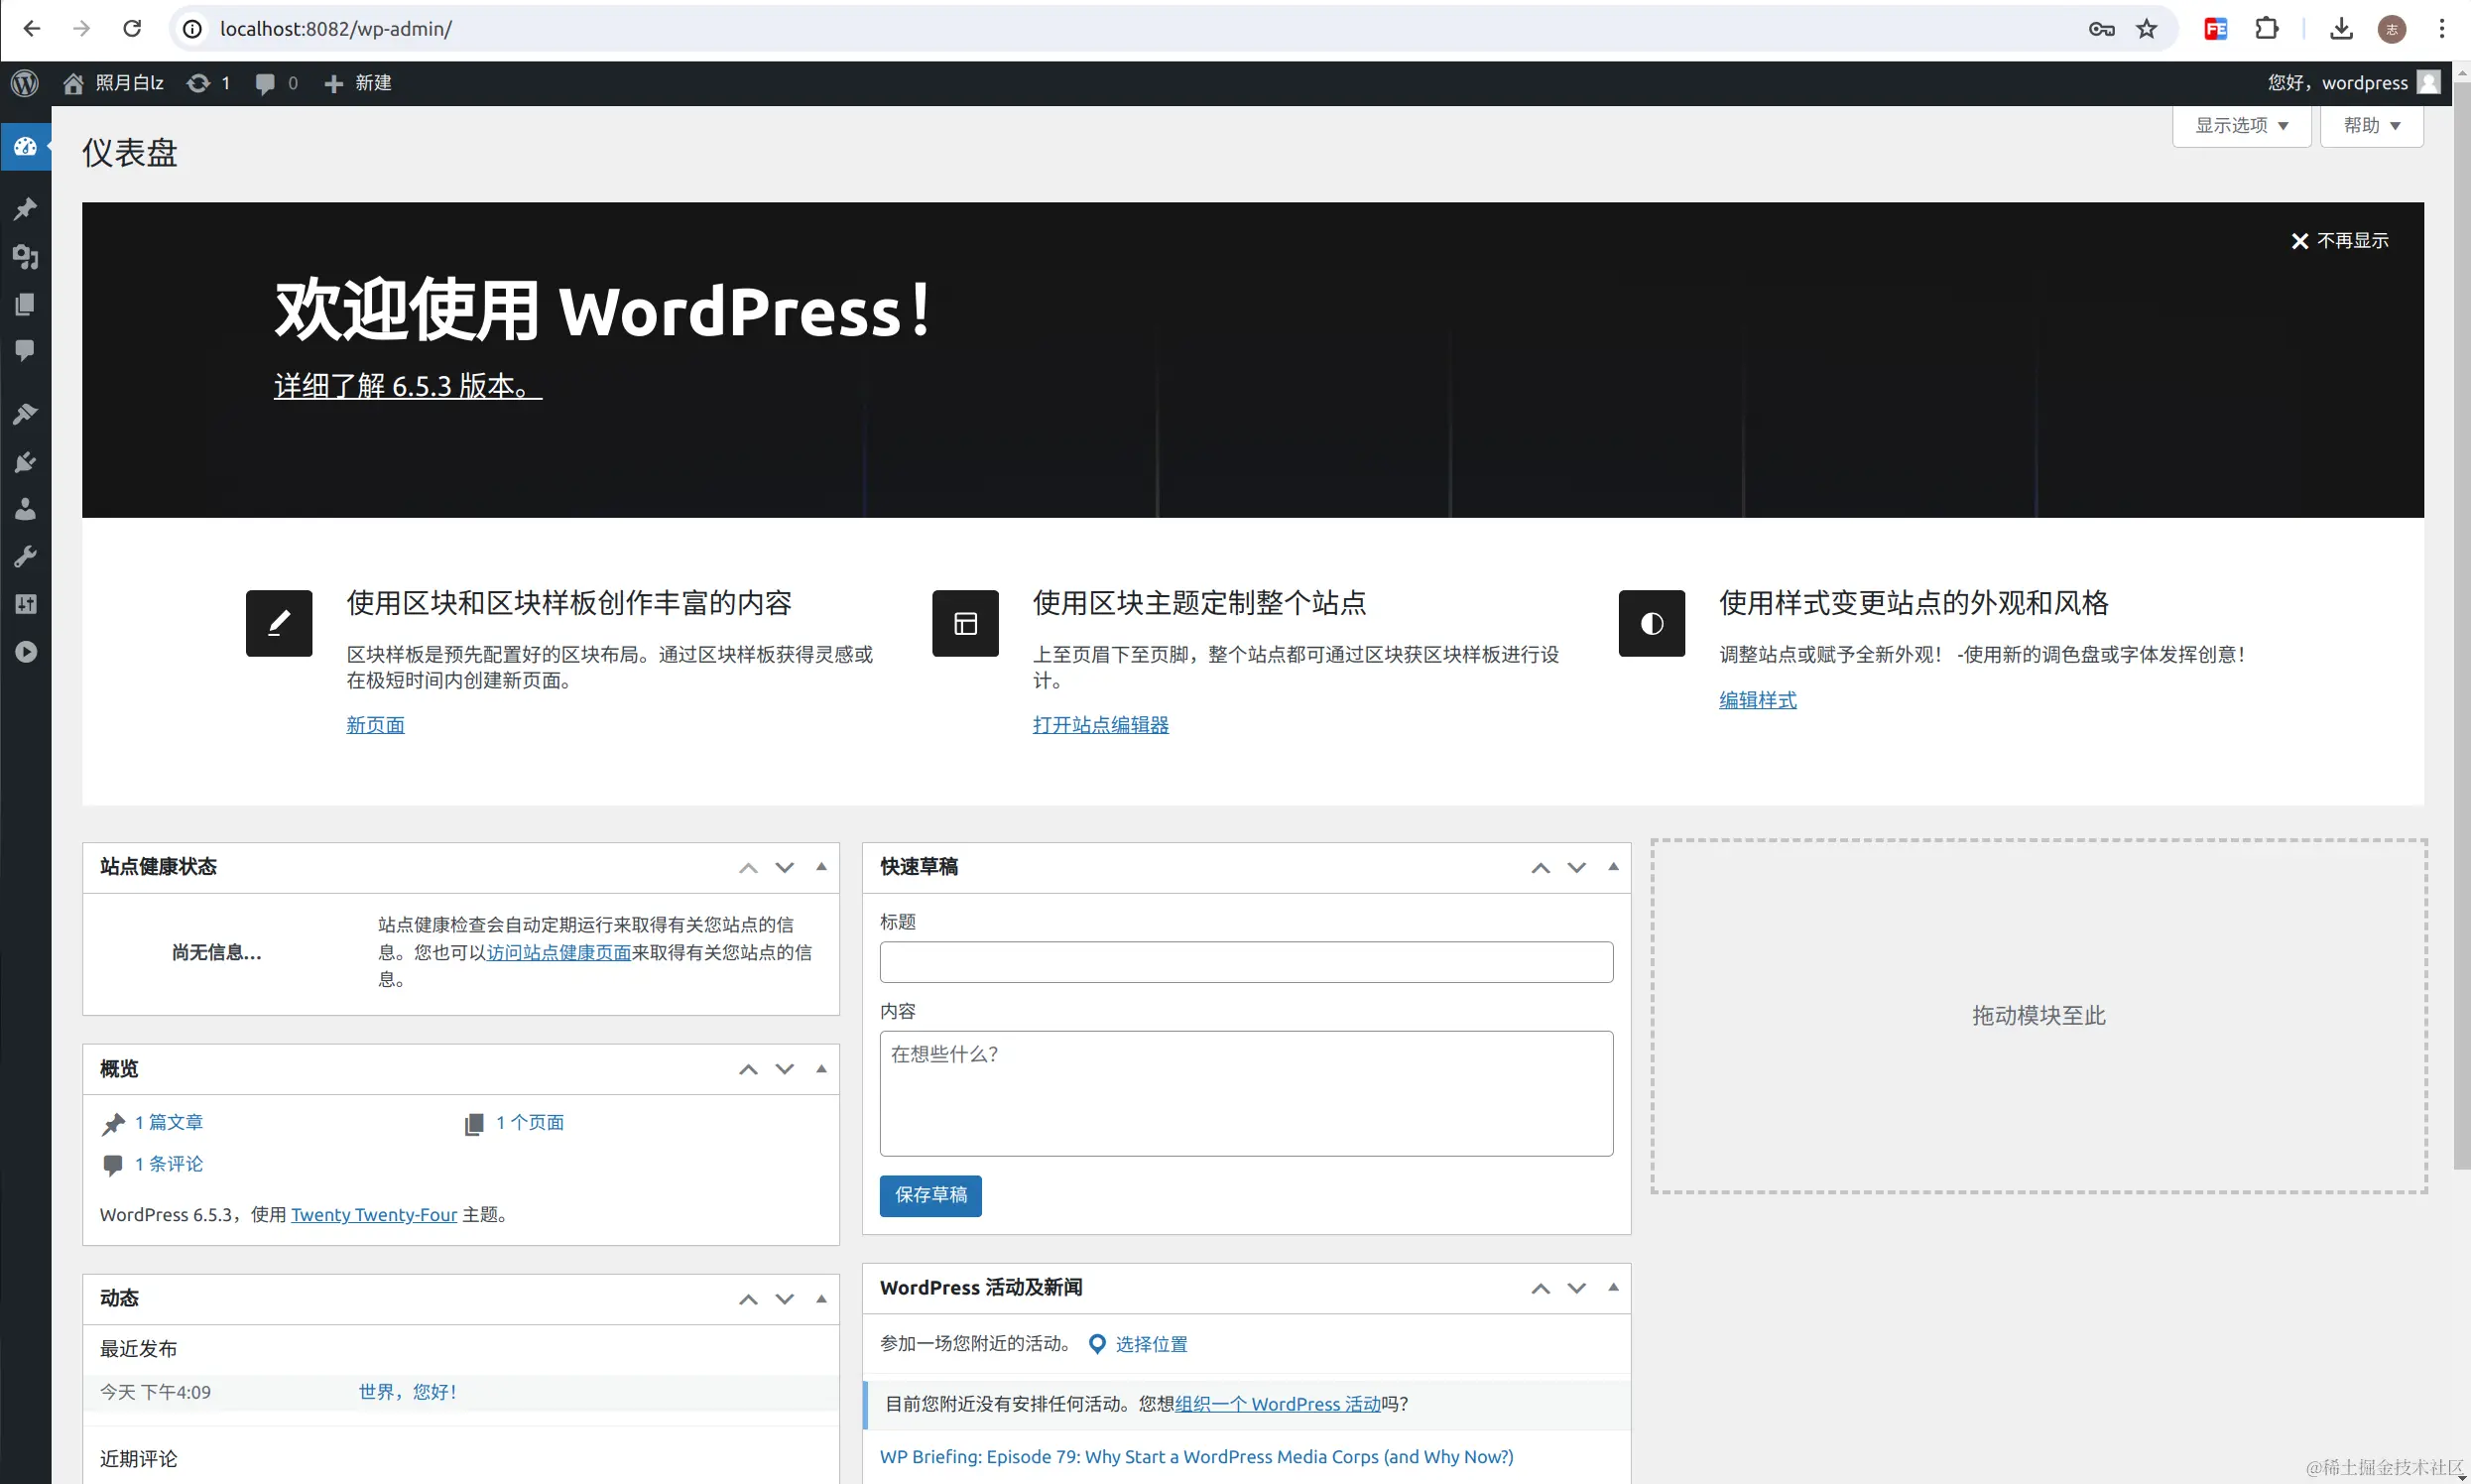
Task: Toggle the 动态 panel
Action: click(821, 1299)
